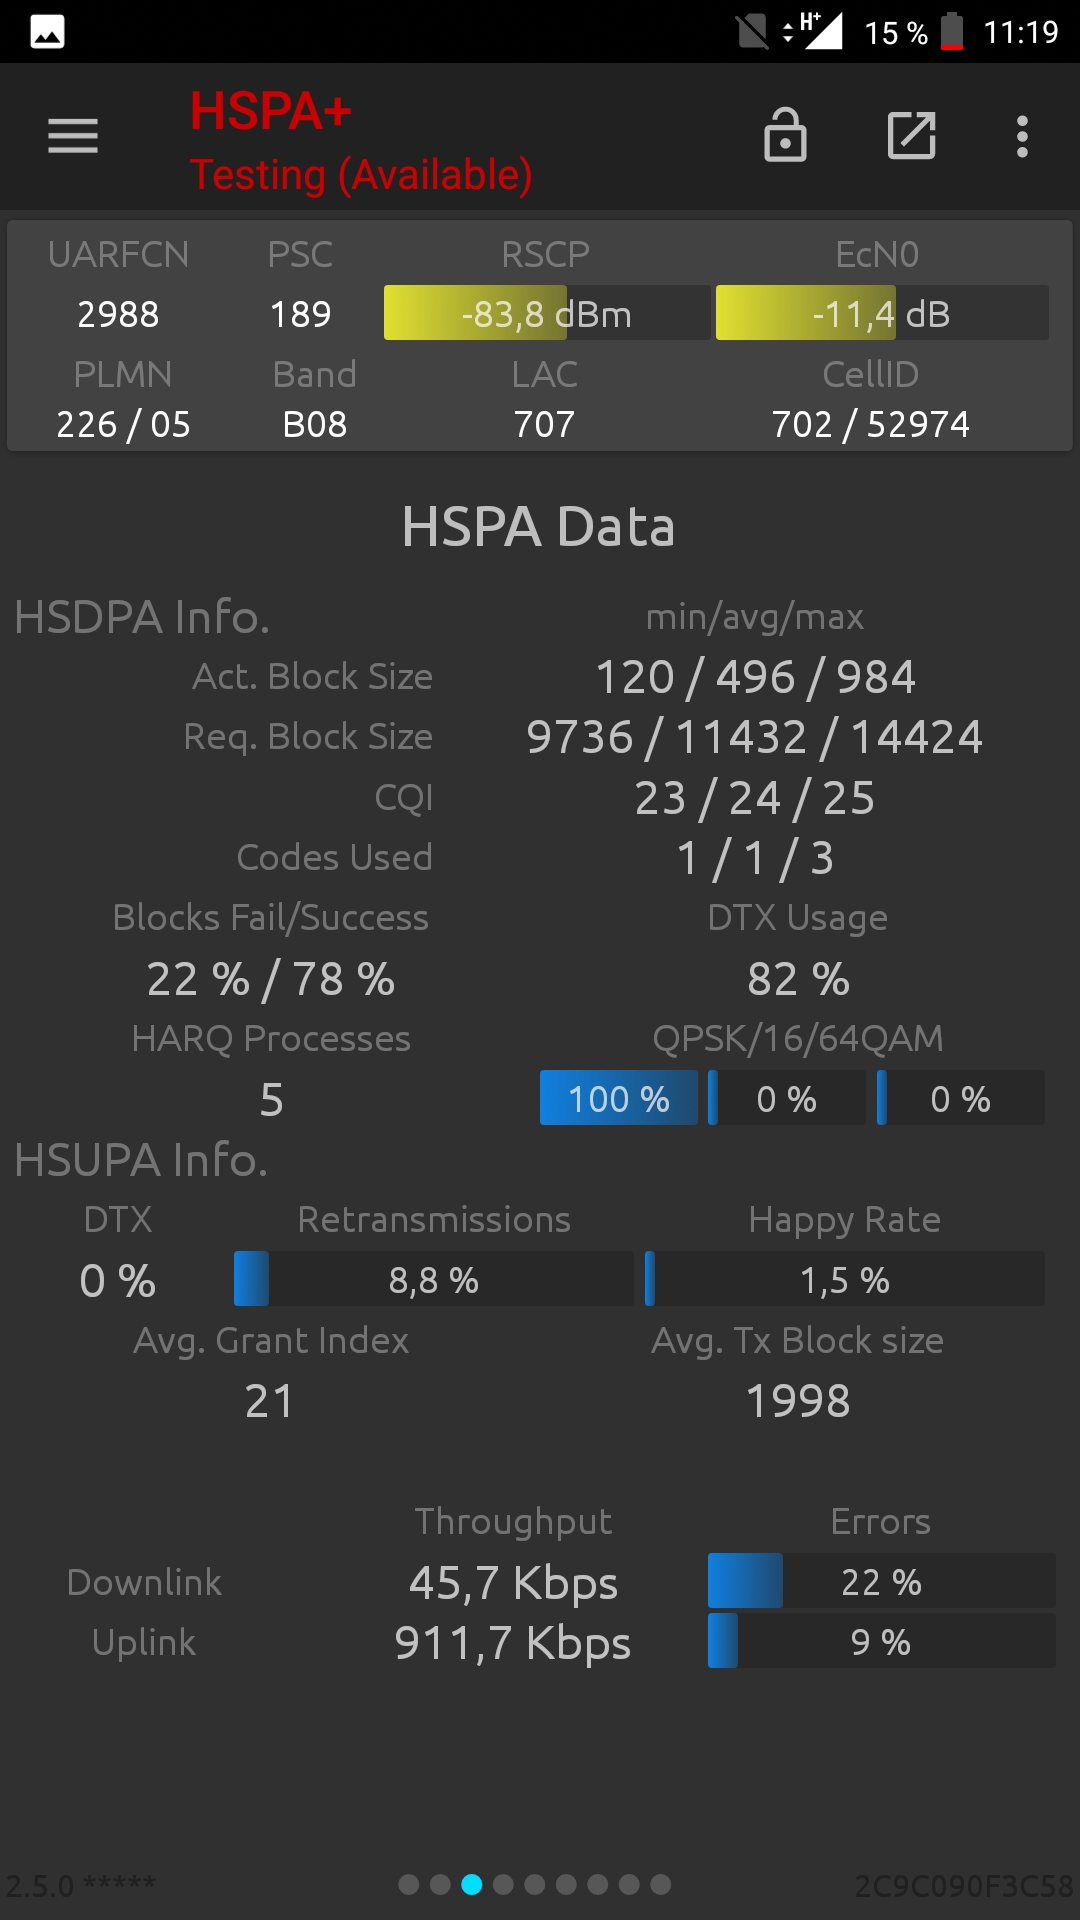Tap the Downlink errors 22 % bar
The width and height of the screenshot is (1080, 1920).
point(882,1581)
